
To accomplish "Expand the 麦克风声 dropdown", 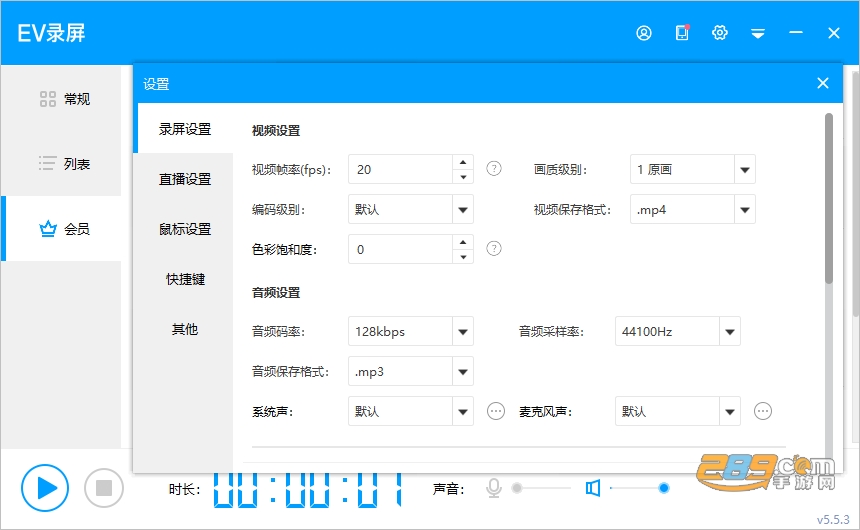I will coord(729,411).
